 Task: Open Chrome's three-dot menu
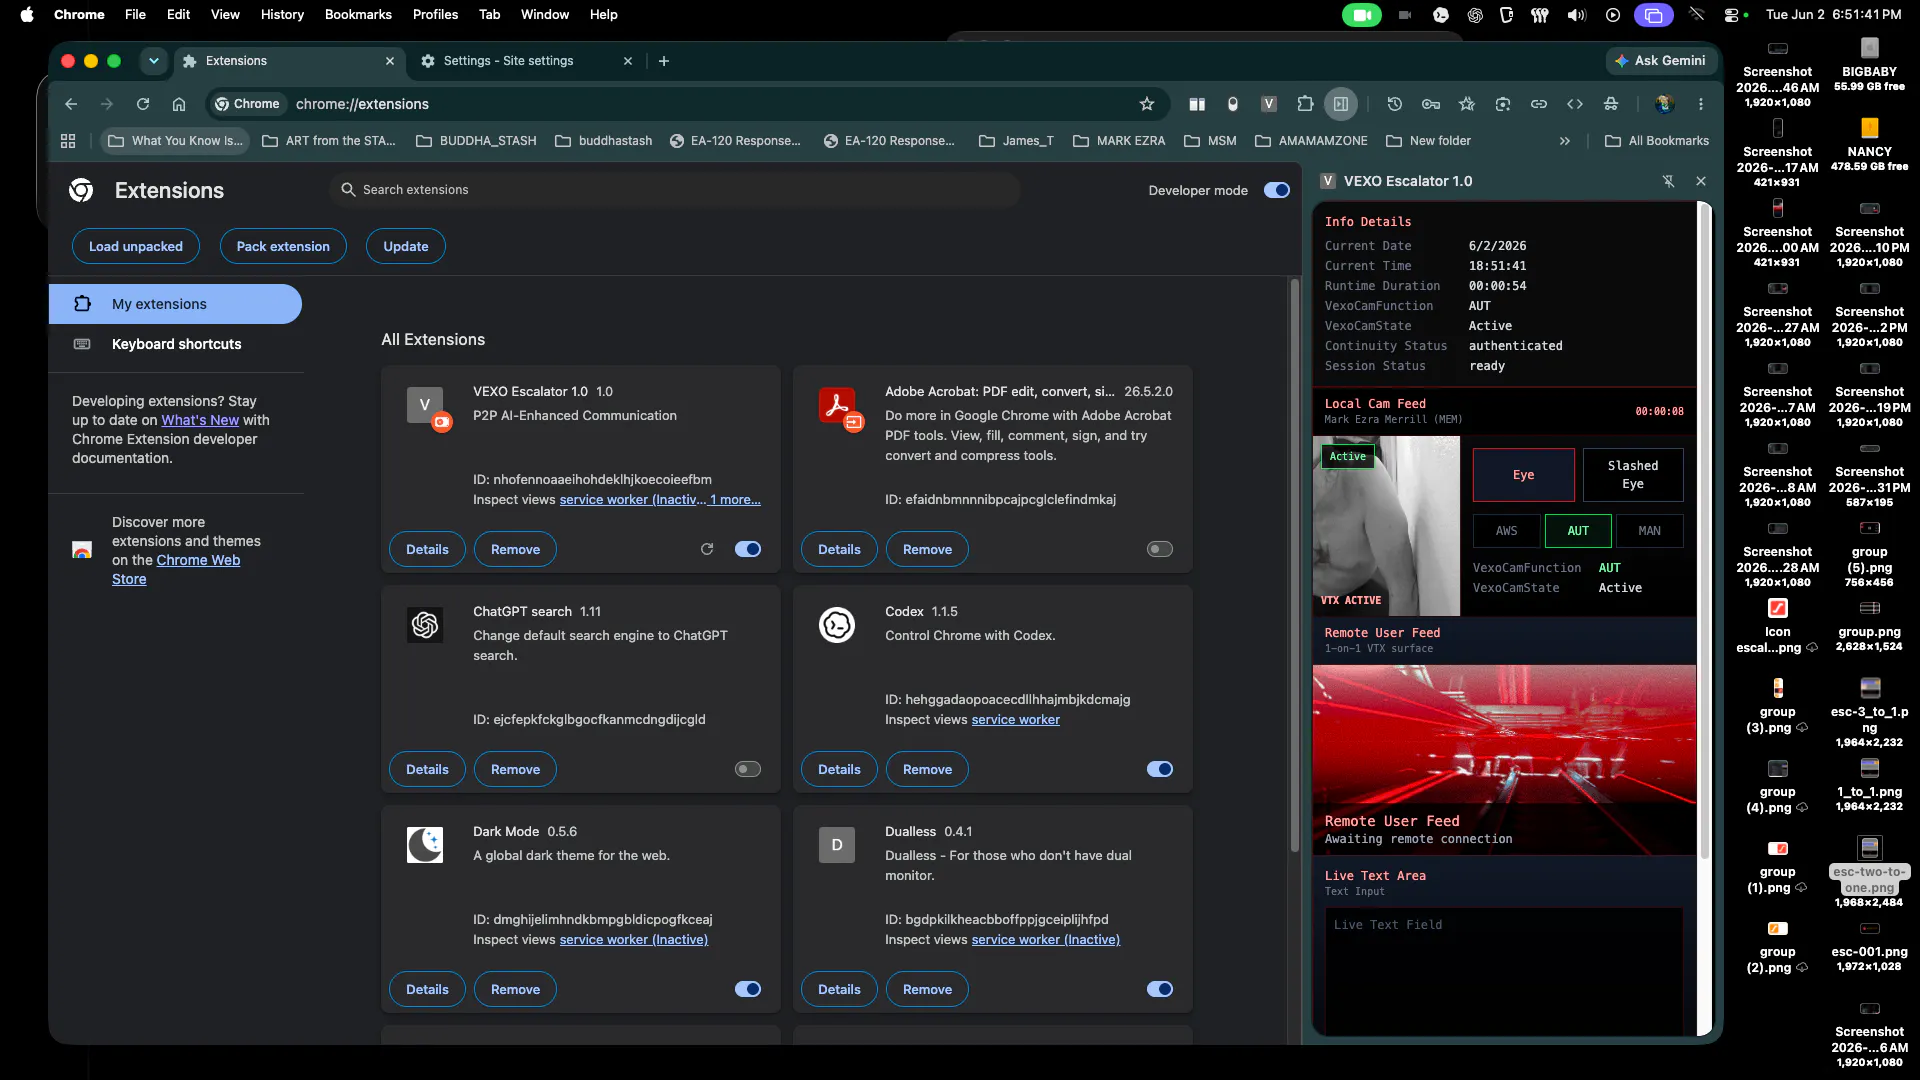1701,104
